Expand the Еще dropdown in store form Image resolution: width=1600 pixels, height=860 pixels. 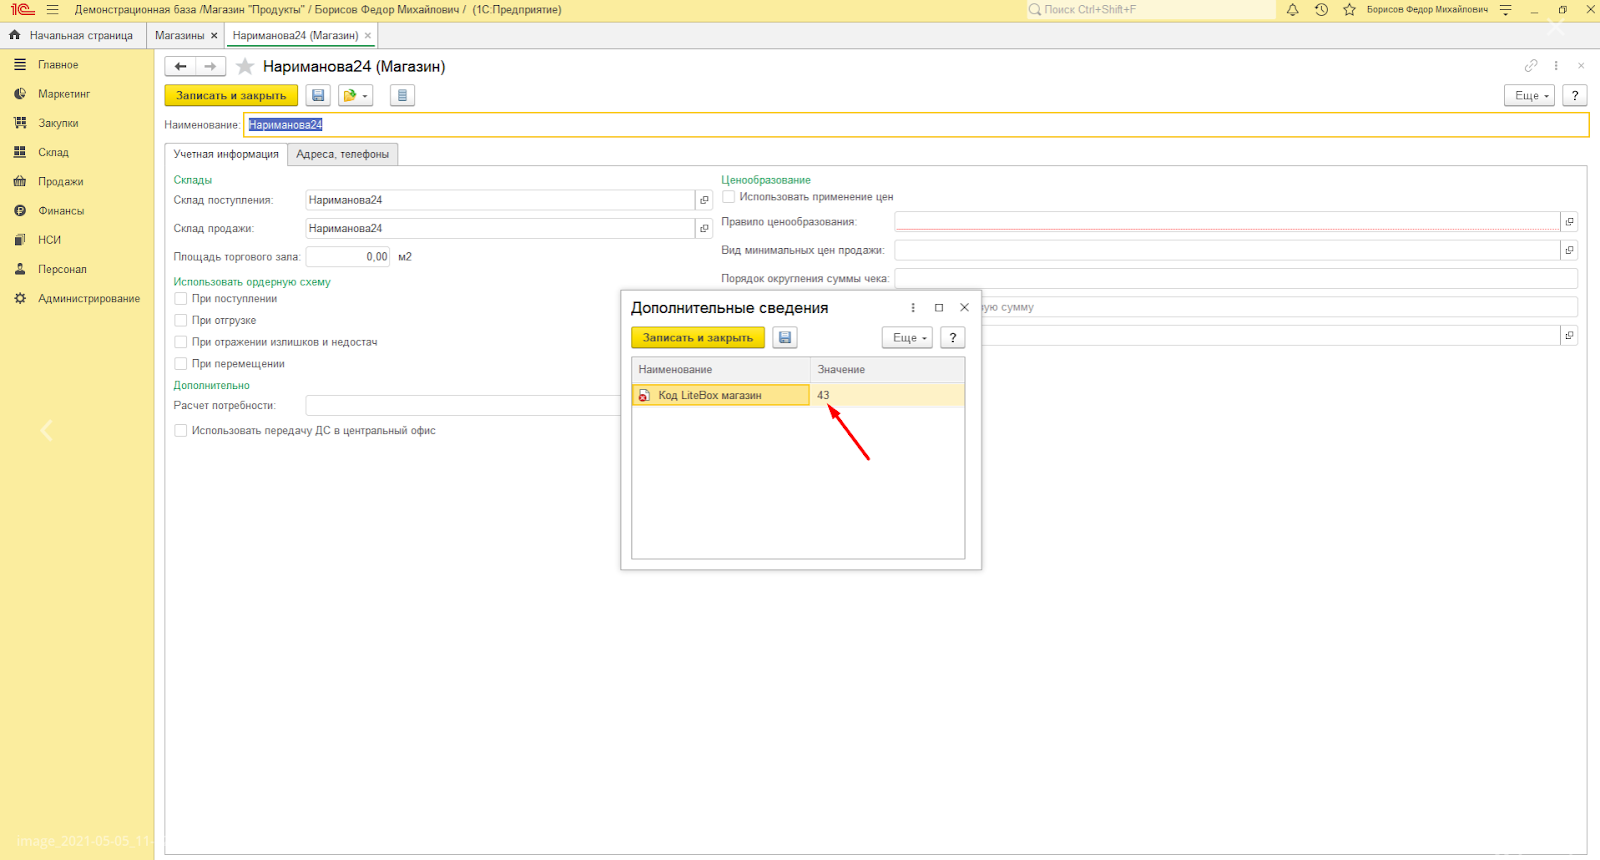(x=1529, y=96)
